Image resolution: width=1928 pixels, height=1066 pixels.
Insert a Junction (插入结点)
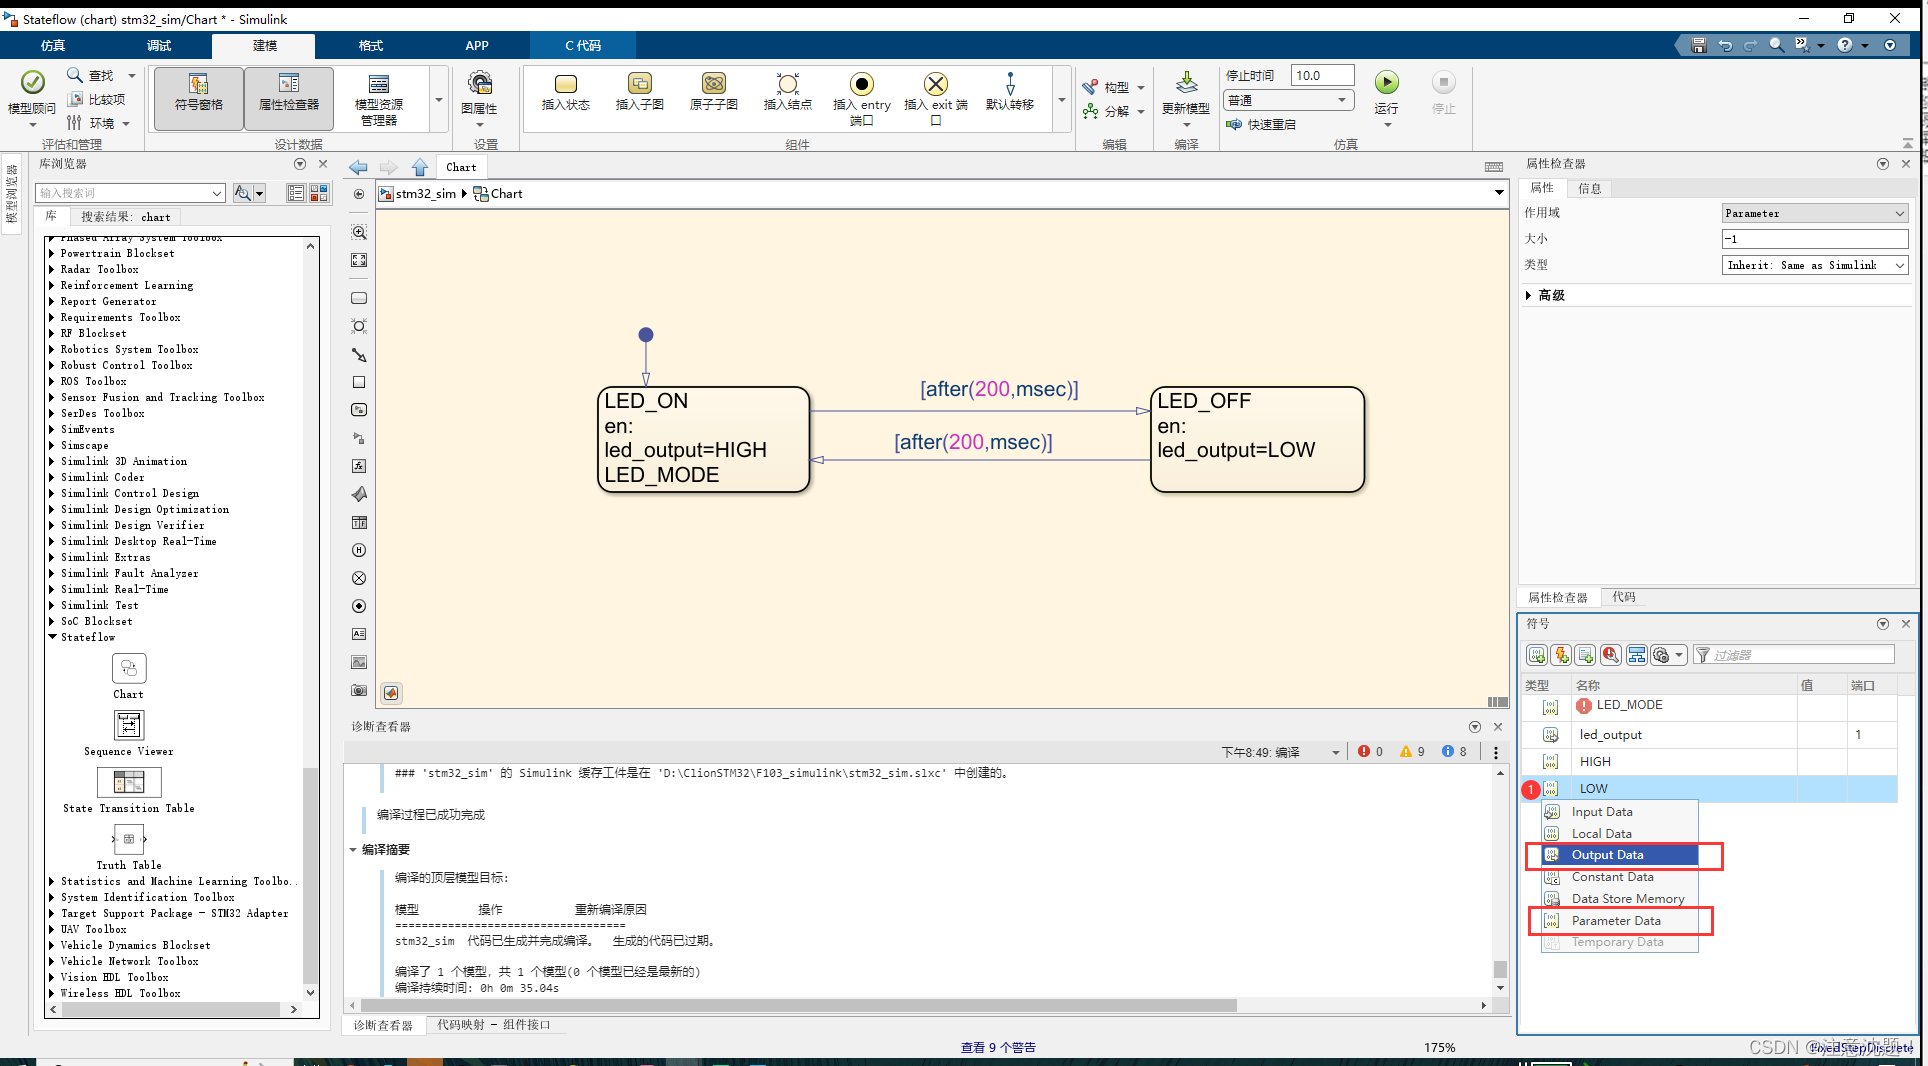787,92
